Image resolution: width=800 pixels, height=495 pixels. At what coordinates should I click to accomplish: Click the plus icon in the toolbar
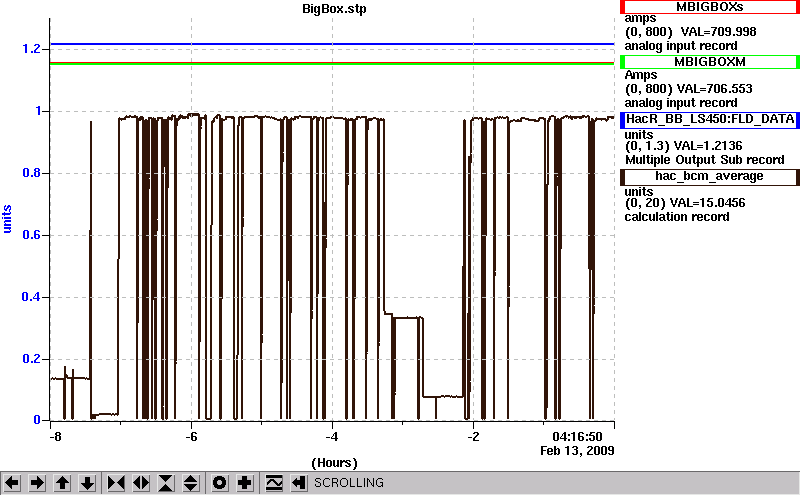pos(245,483)
